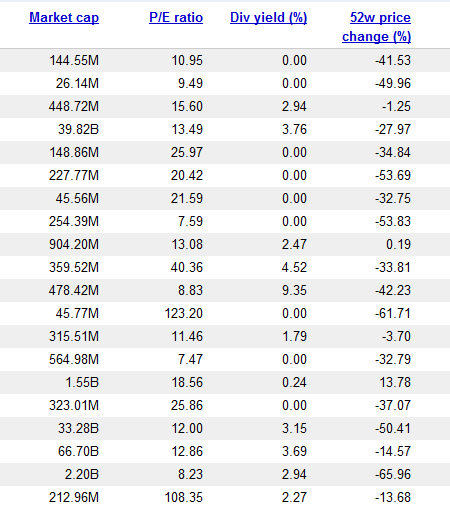Sort table by Market cap column
This screenshot has height=509, width=450.
(x=64, y=17)
